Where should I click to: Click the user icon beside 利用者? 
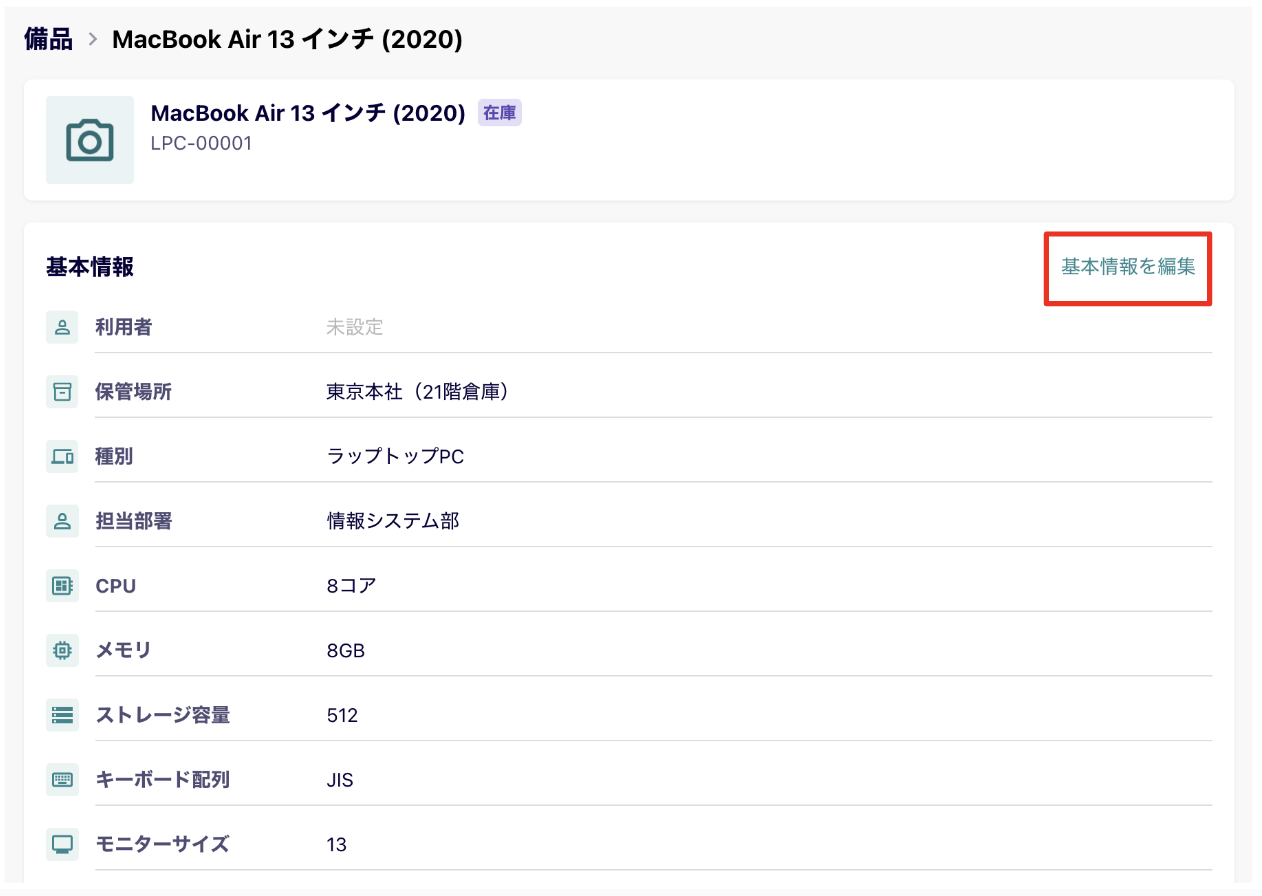(62, 327)
